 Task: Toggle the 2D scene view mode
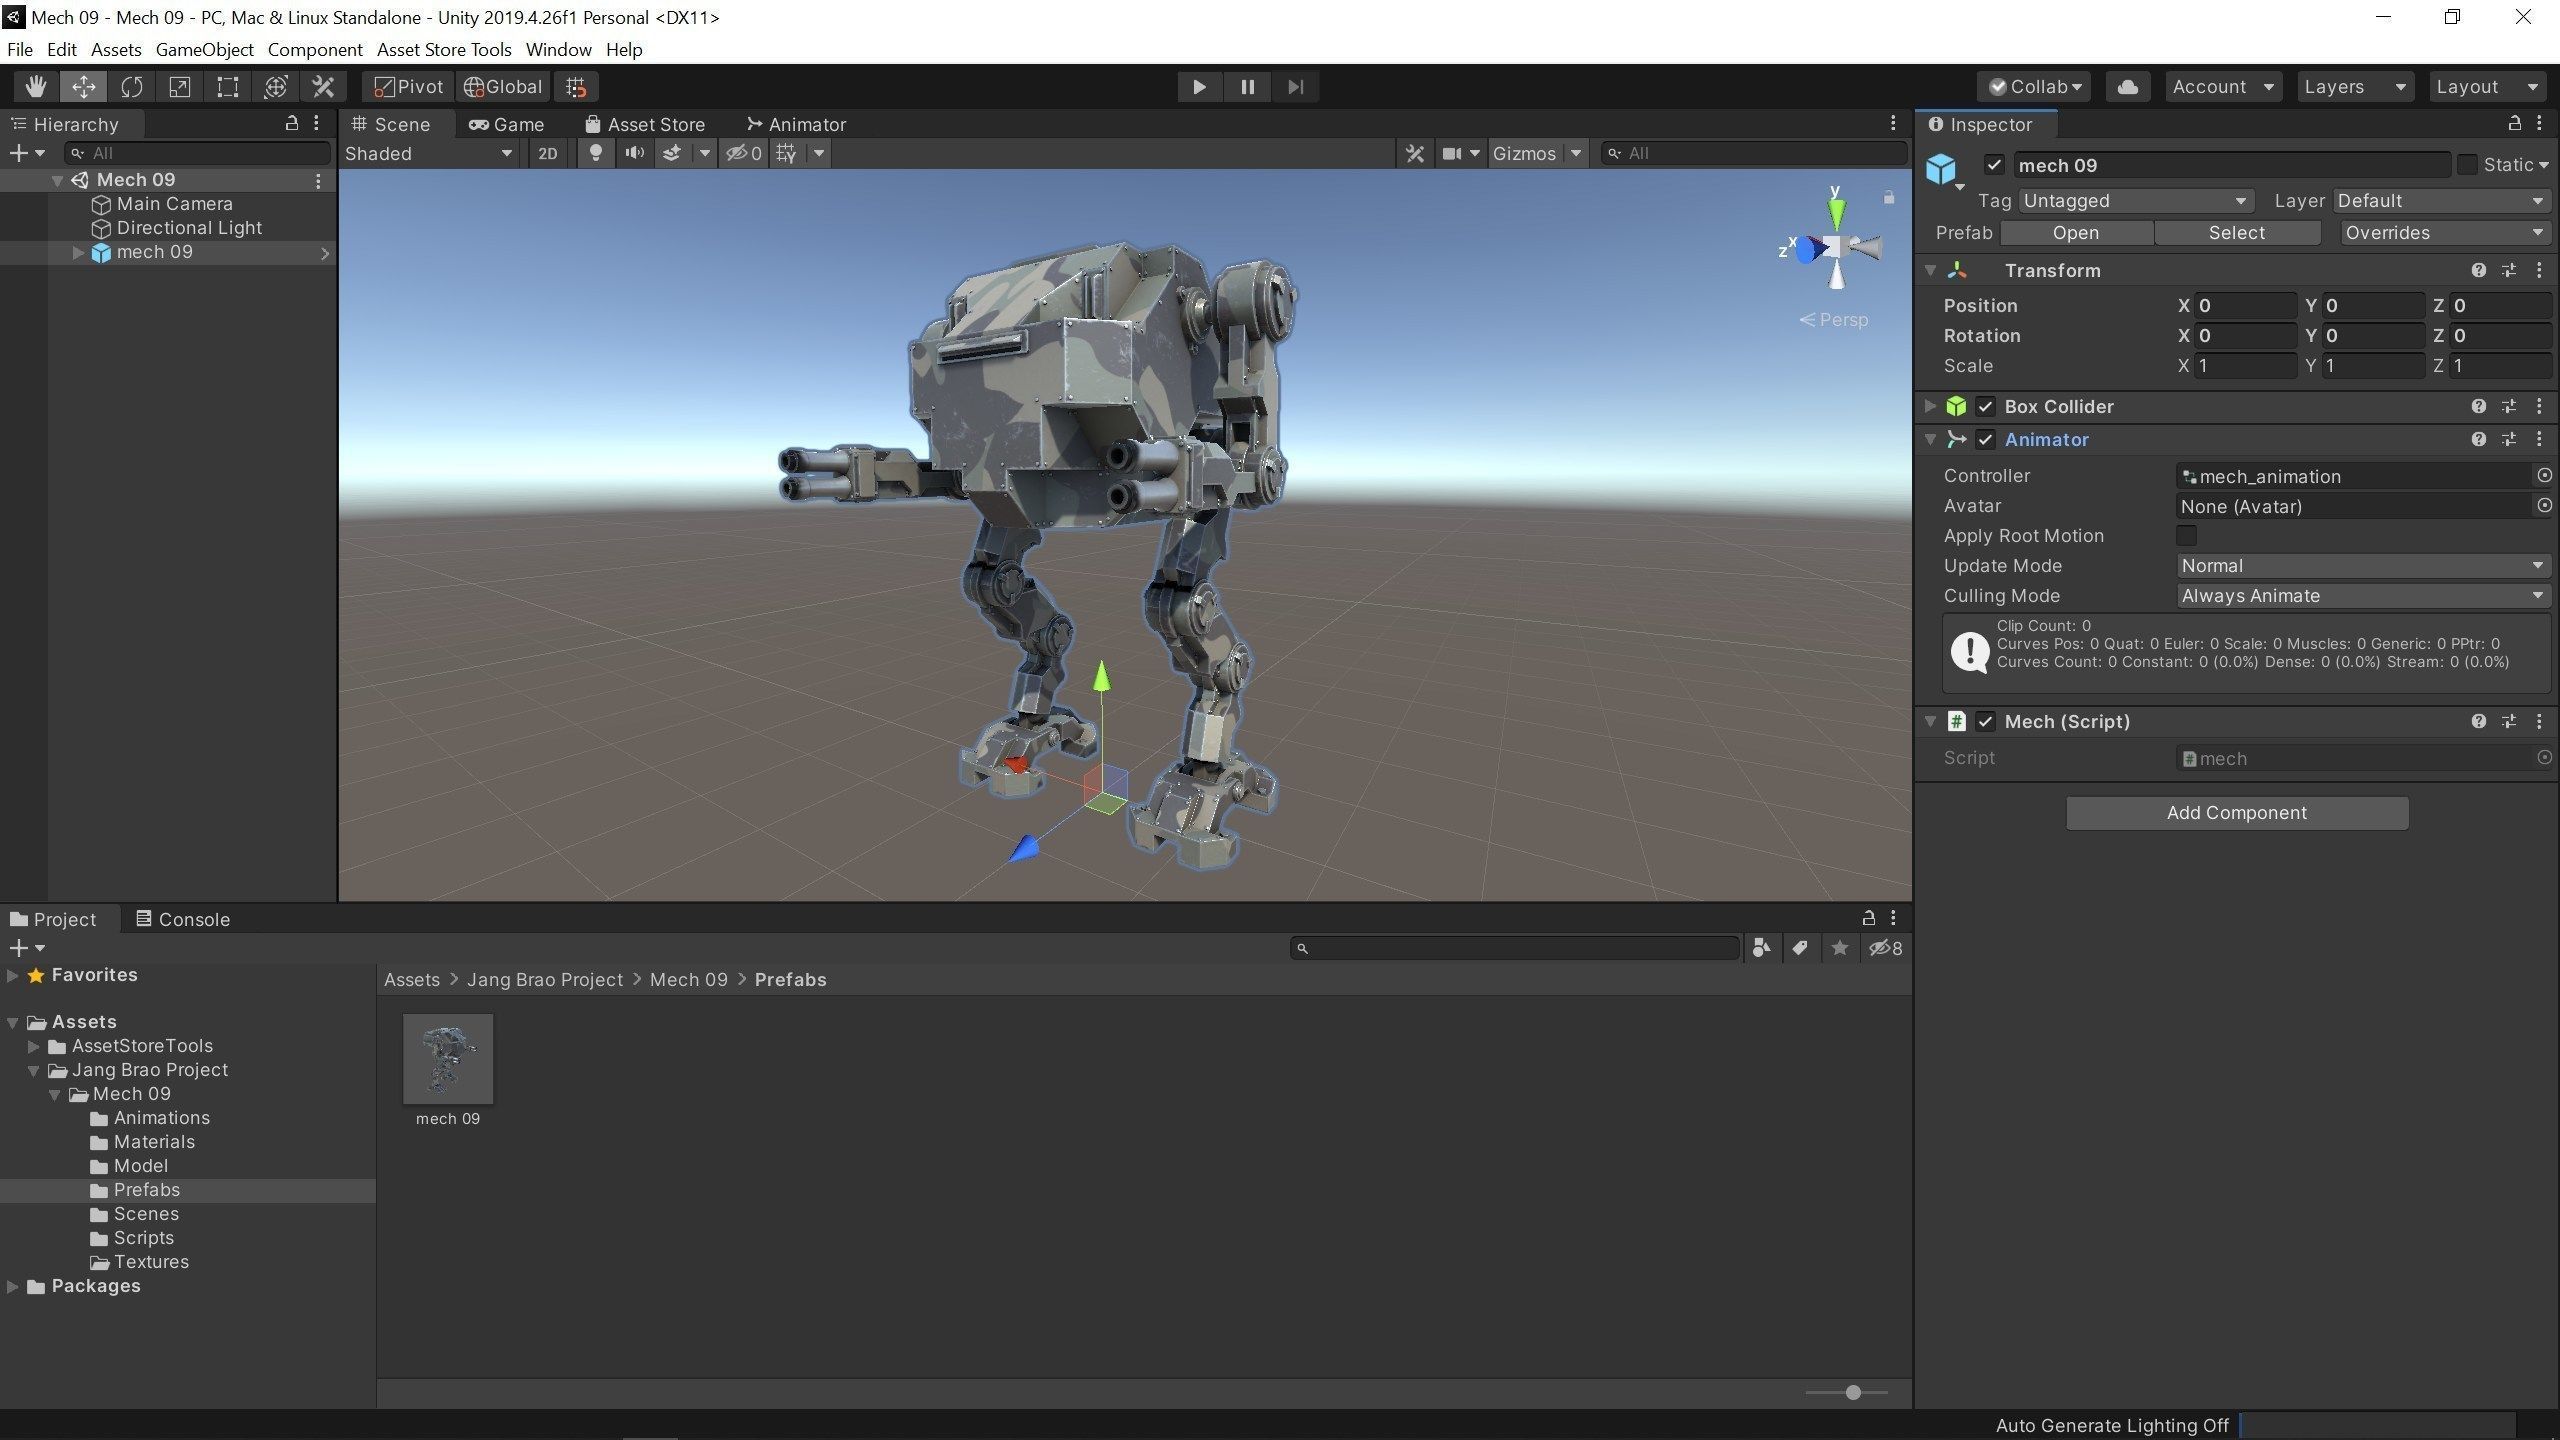coord(548,153)
